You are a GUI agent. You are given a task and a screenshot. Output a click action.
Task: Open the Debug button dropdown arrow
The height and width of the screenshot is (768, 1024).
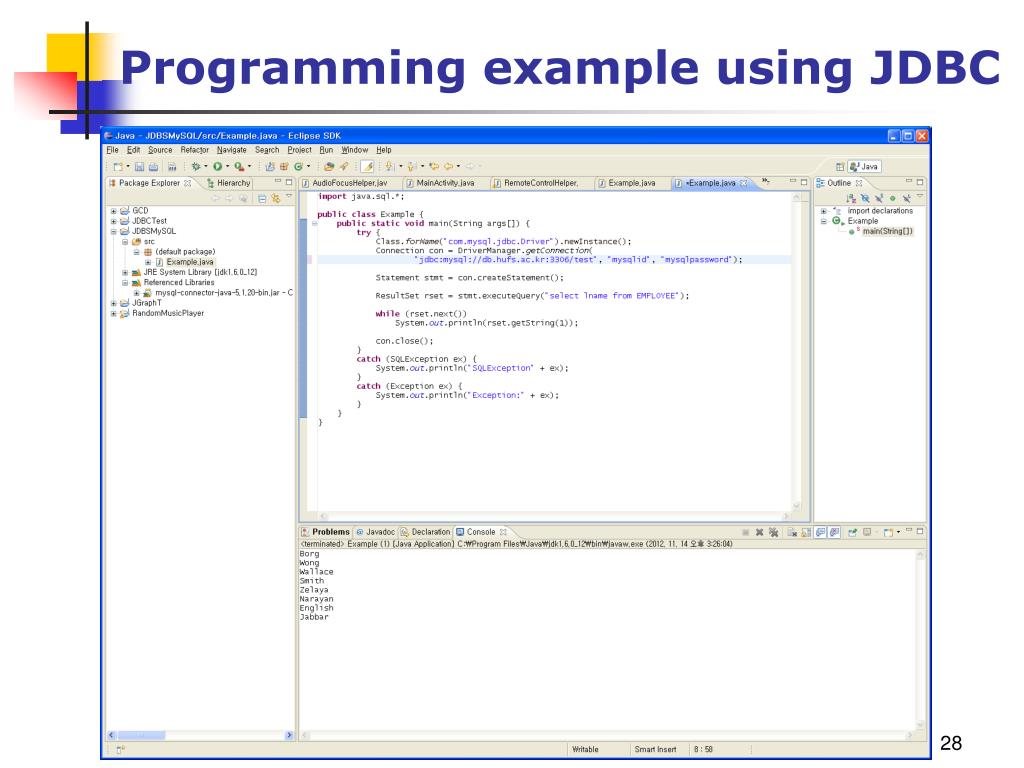point(206,167)
